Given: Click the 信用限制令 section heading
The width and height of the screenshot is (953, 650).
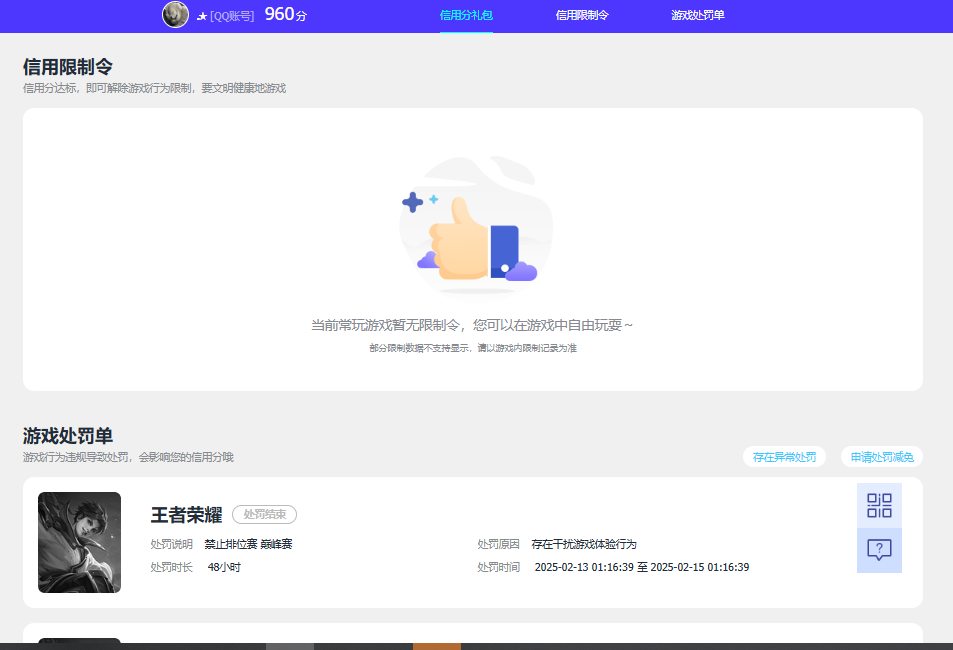Looking at the screenshot, I should coord(68,66).
